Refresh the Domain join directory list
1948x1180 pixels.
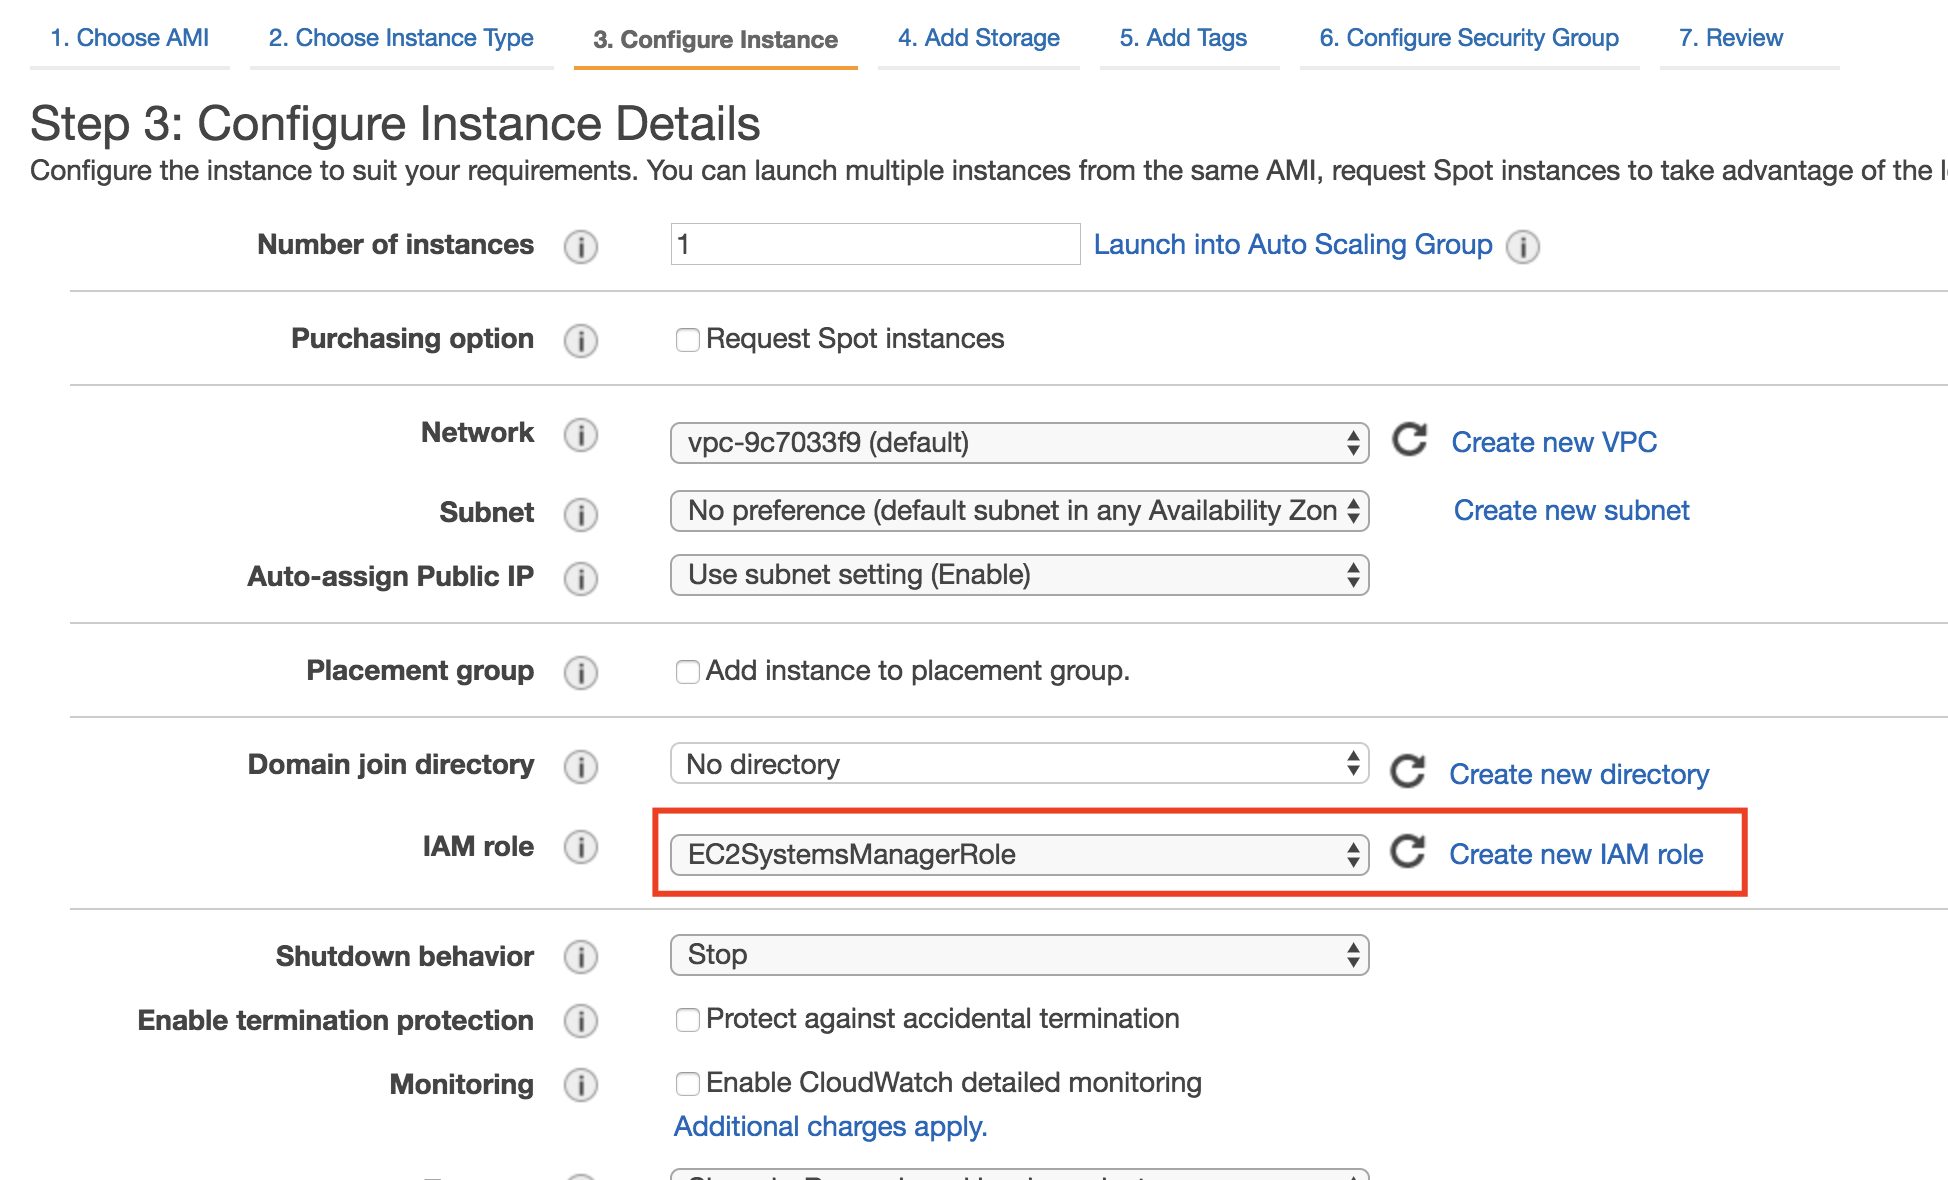coord(1408,771)
